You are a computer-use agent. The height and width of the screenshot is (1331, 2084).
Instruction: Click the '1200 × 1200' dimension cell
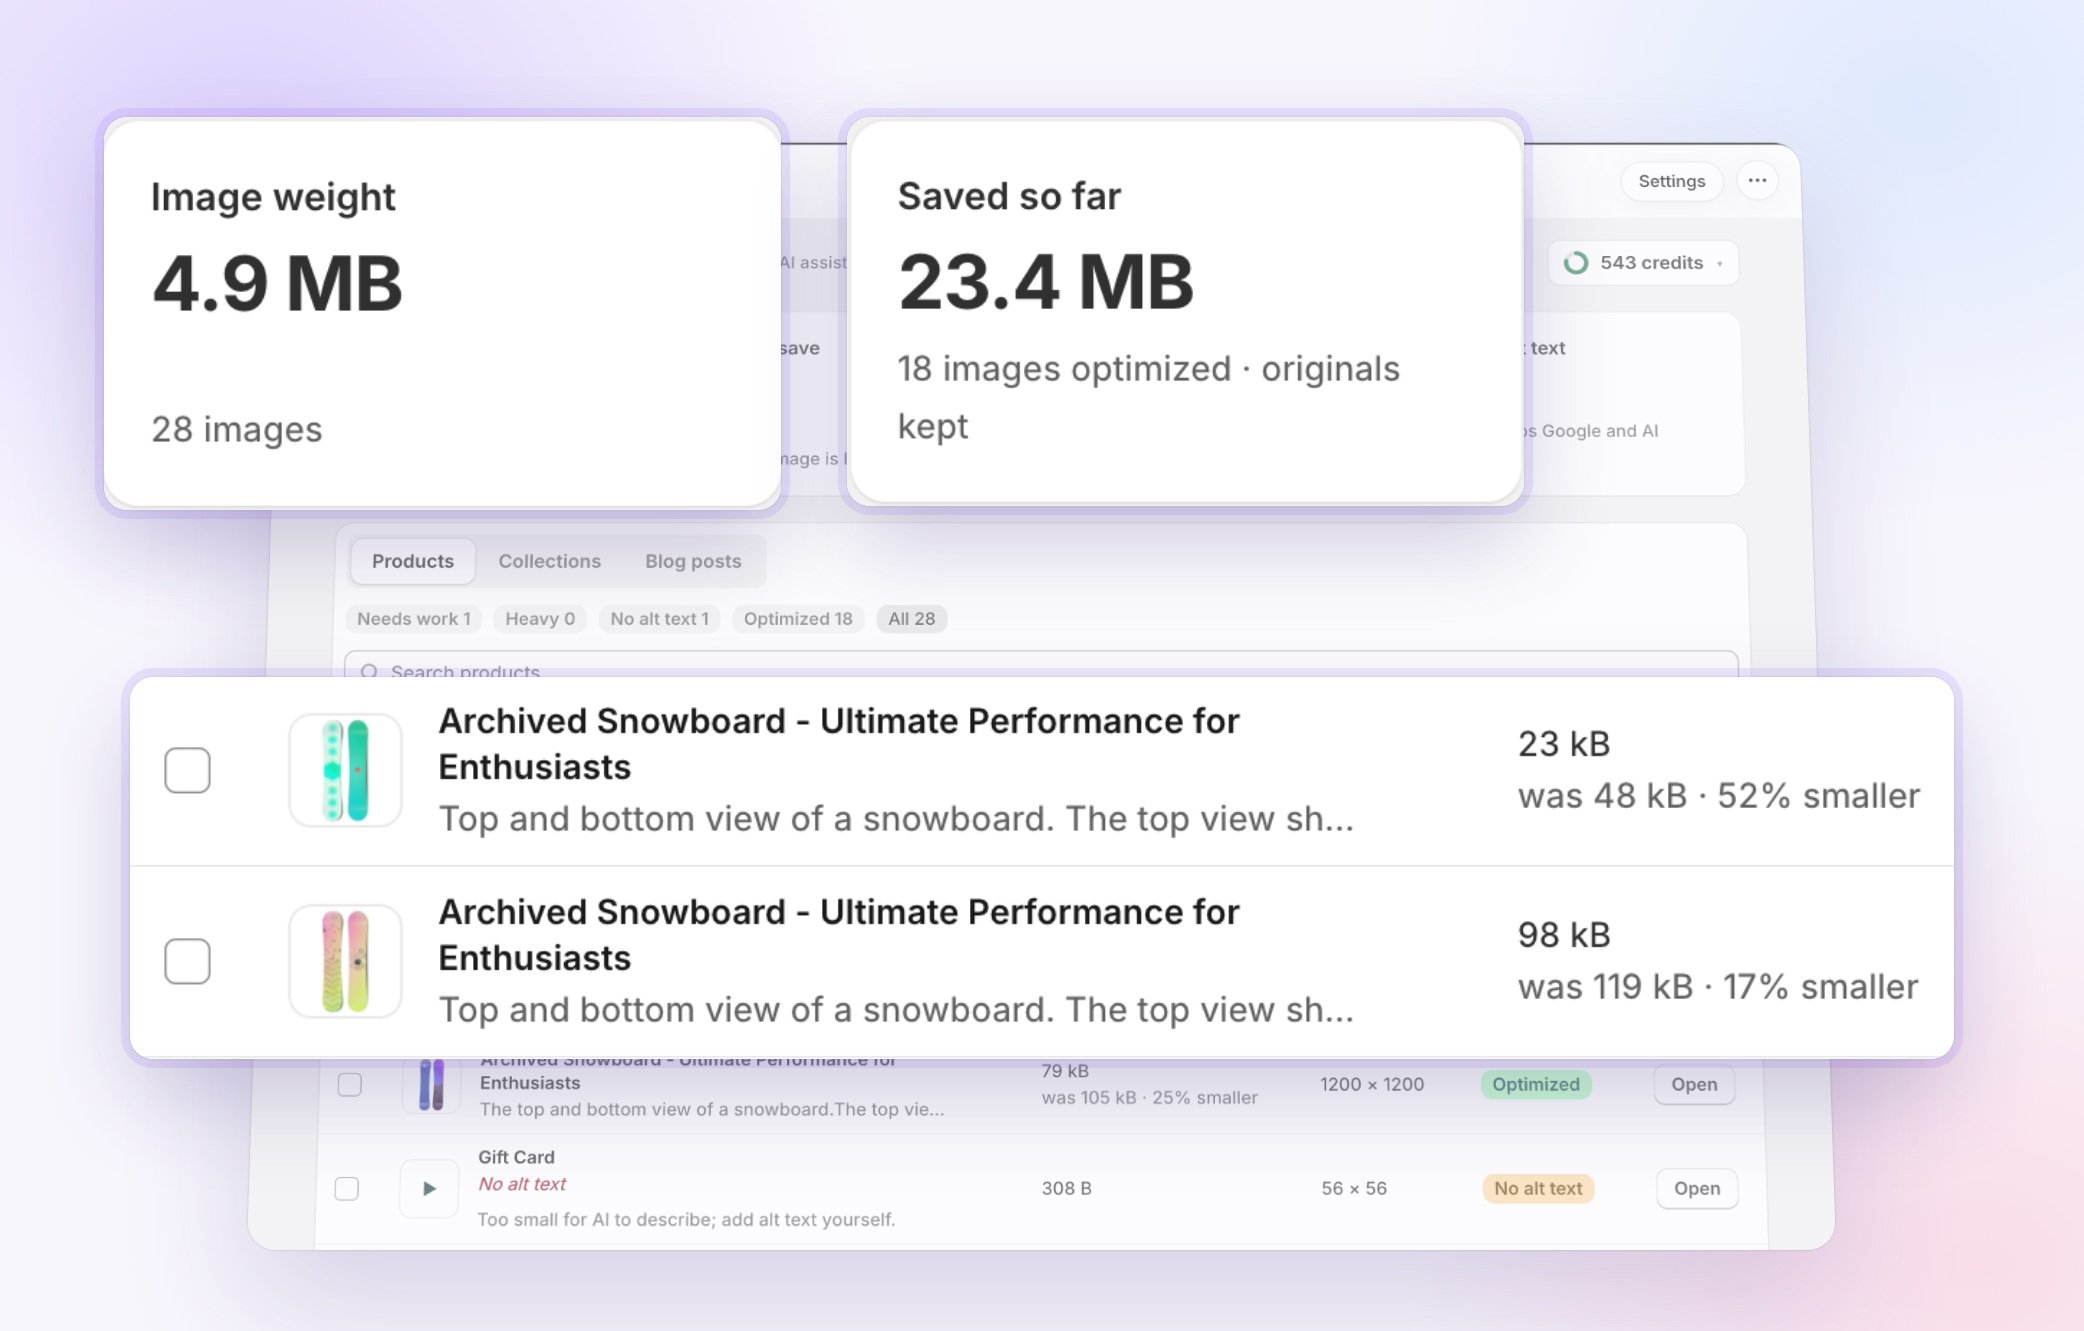1372,1084
